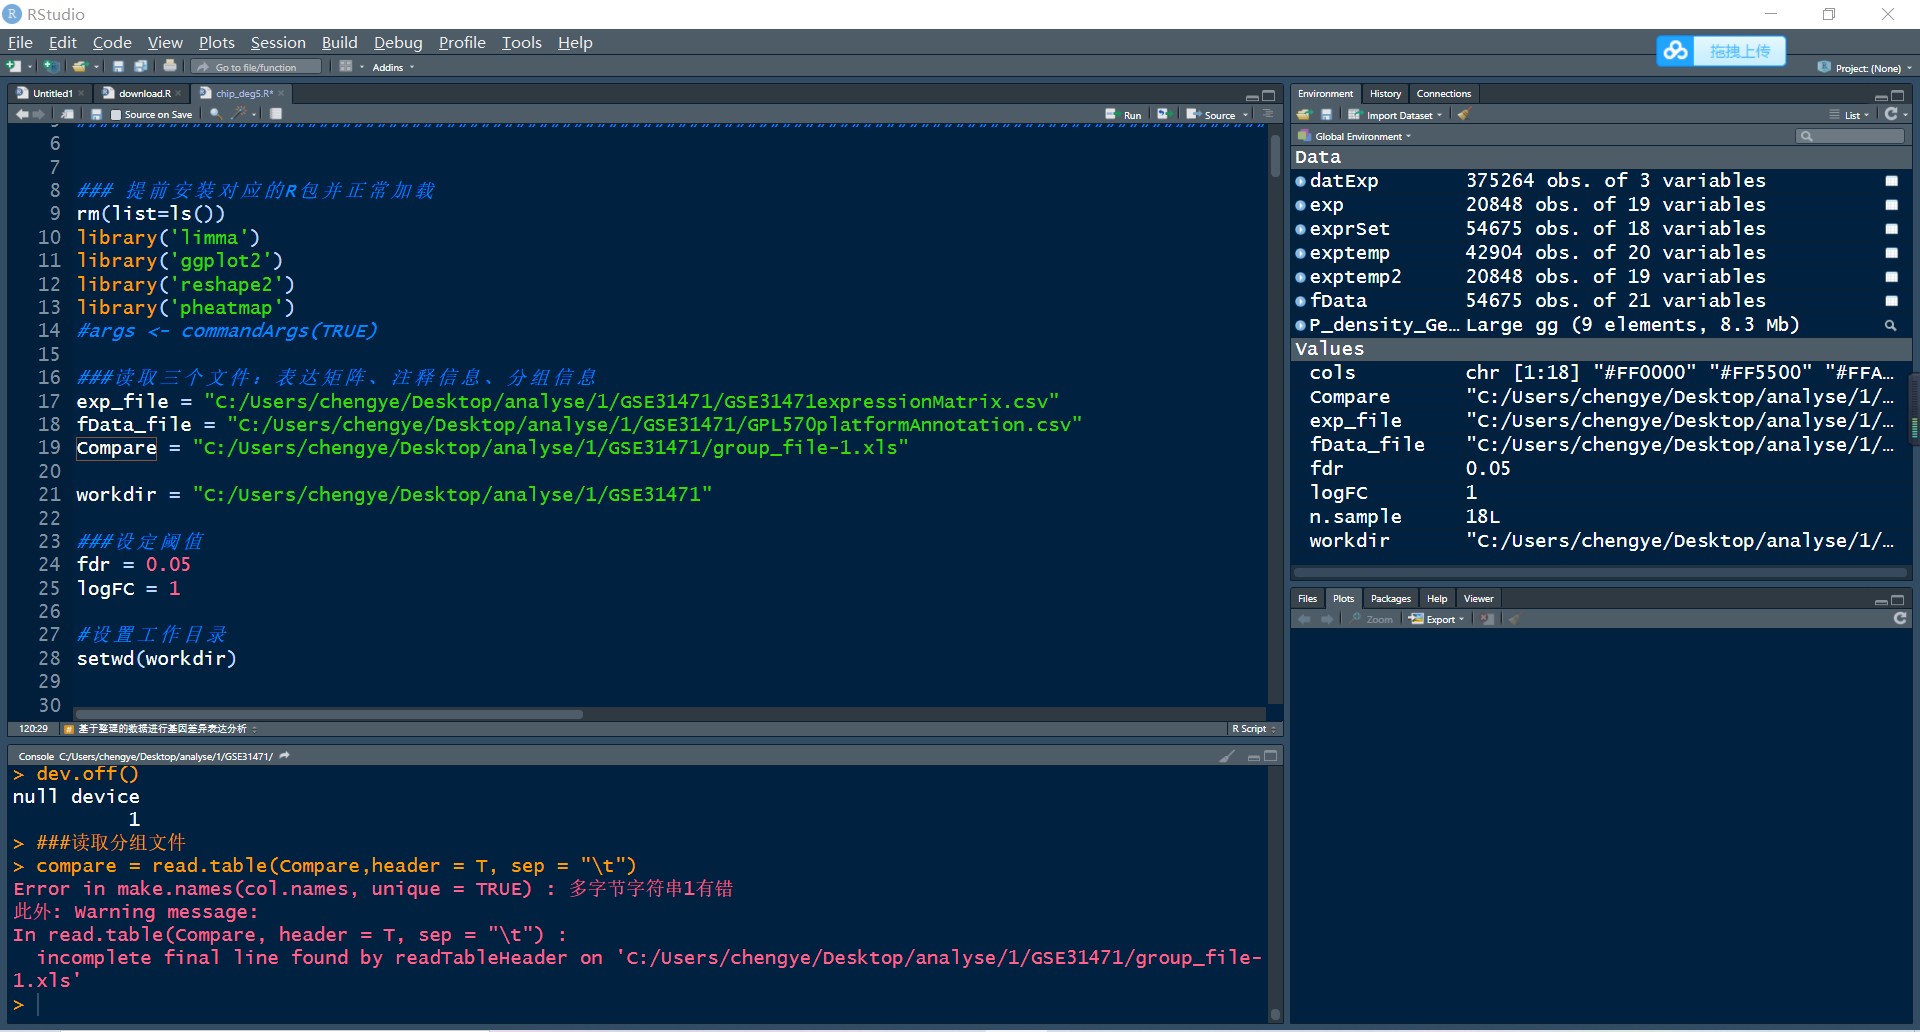Open the Export dropdown in Plots pane
This screenshot has width=1920, height=1032.
1437,619
